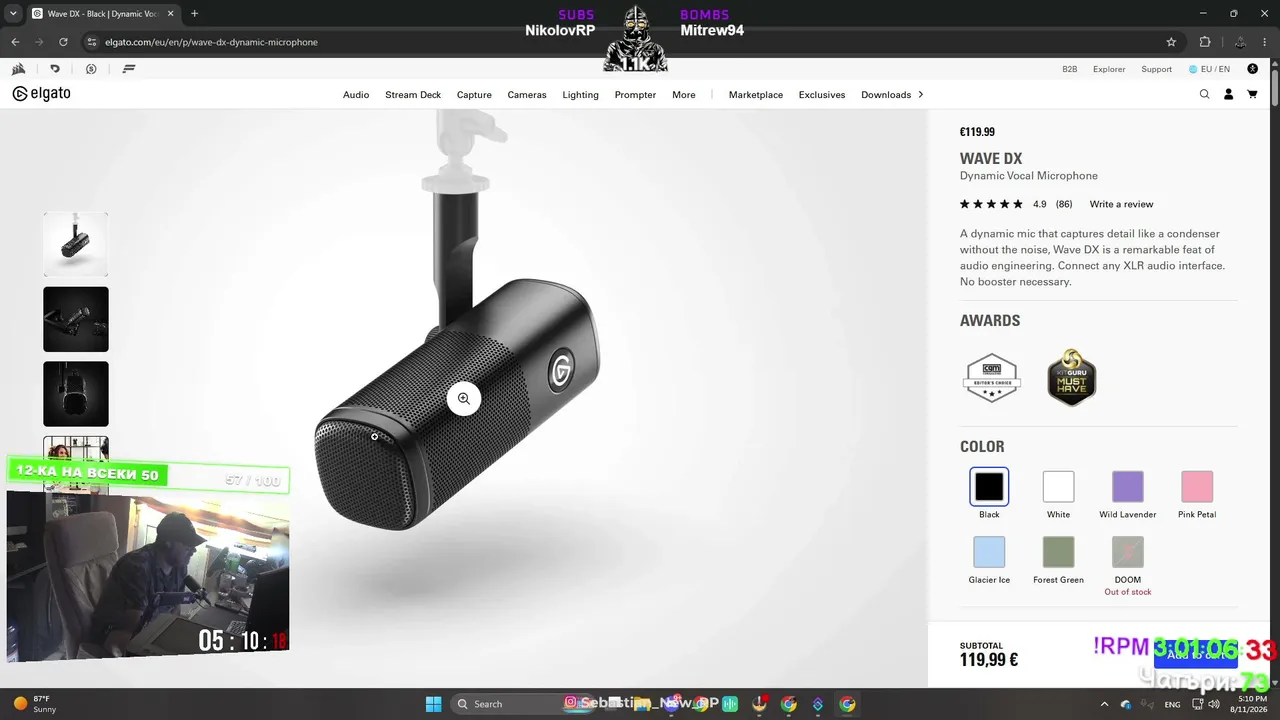Open the shopping cart icon
The width and height of the screenshot is (1280, 720).
(x=1252, y=94)
